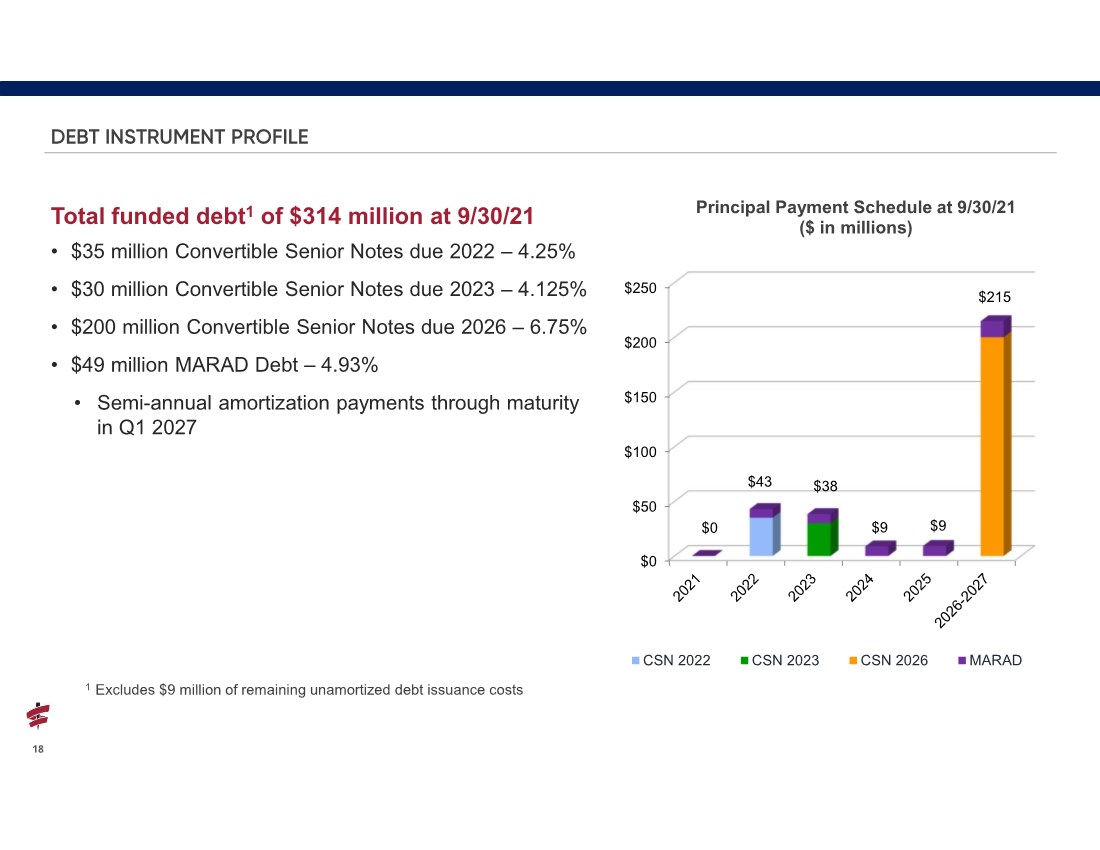Click the '2025' x-axis label
Image resolution: width=1100 pixels, height=850 pixels.
(x=917, y=588)
